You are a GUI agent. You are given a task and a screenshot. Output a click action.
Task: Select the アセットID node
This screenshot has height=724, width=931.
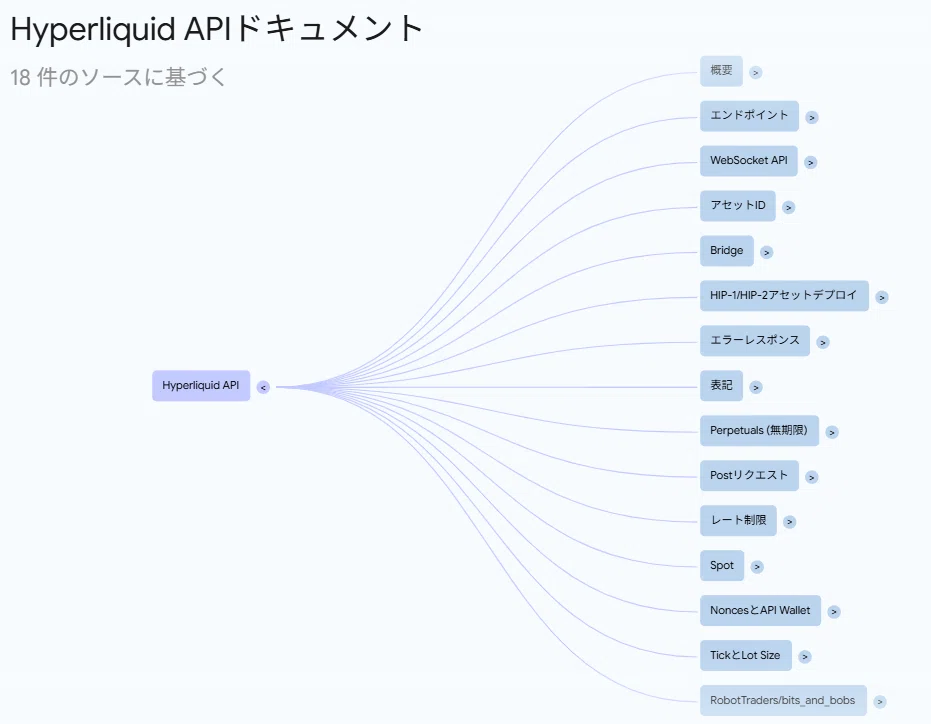click(737, 206)
